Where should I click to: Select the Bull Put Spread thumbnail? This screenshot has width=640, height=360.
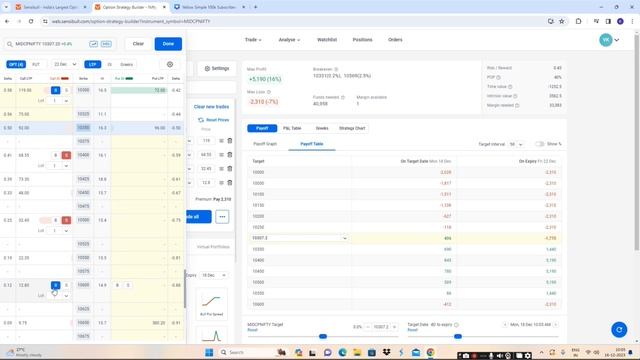coord(211,303)
